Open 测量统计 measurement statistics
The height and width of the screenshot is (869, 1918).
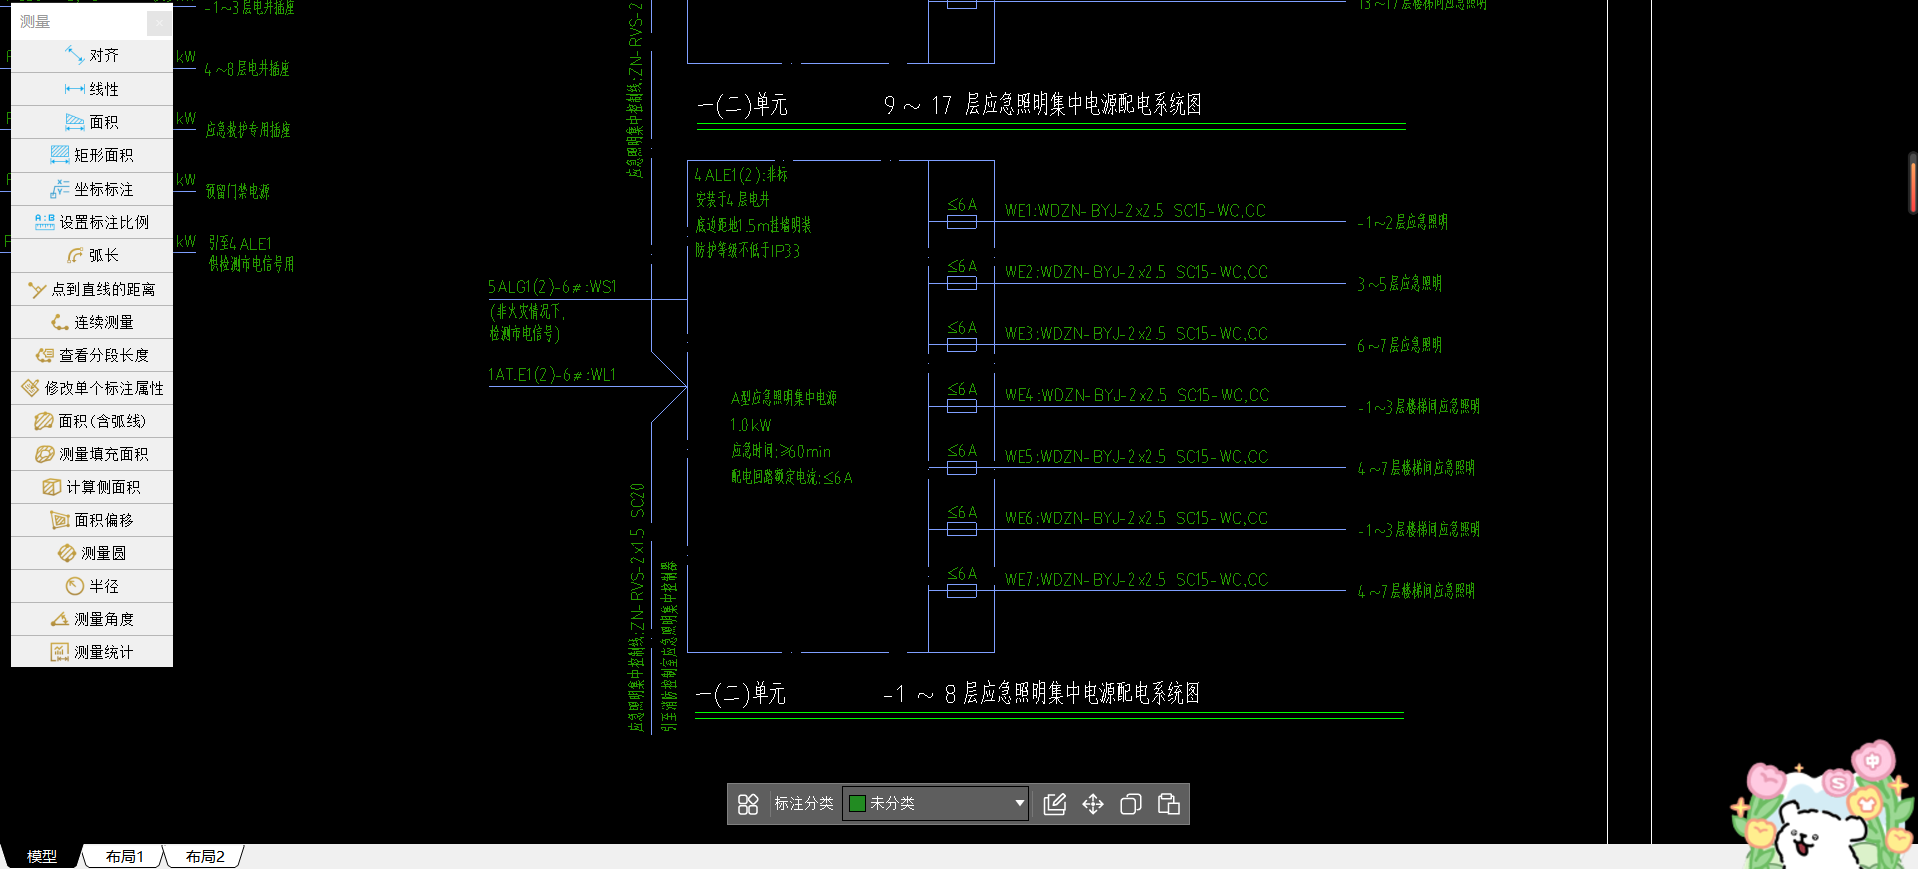coord(92,652)
